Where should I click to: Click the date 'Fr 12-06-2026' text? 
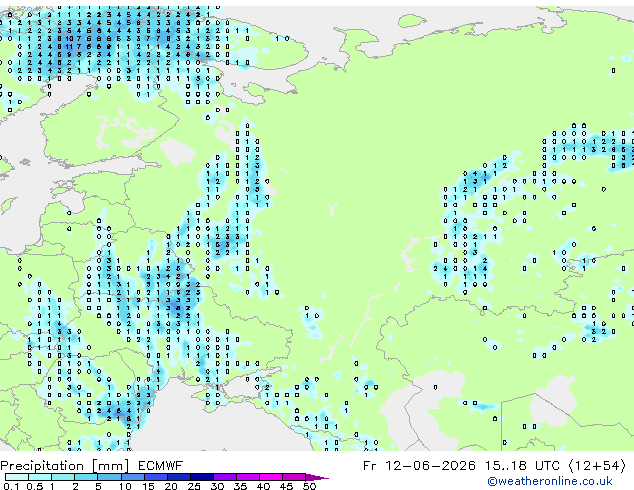pyautogui.click(x=419, y=466)
